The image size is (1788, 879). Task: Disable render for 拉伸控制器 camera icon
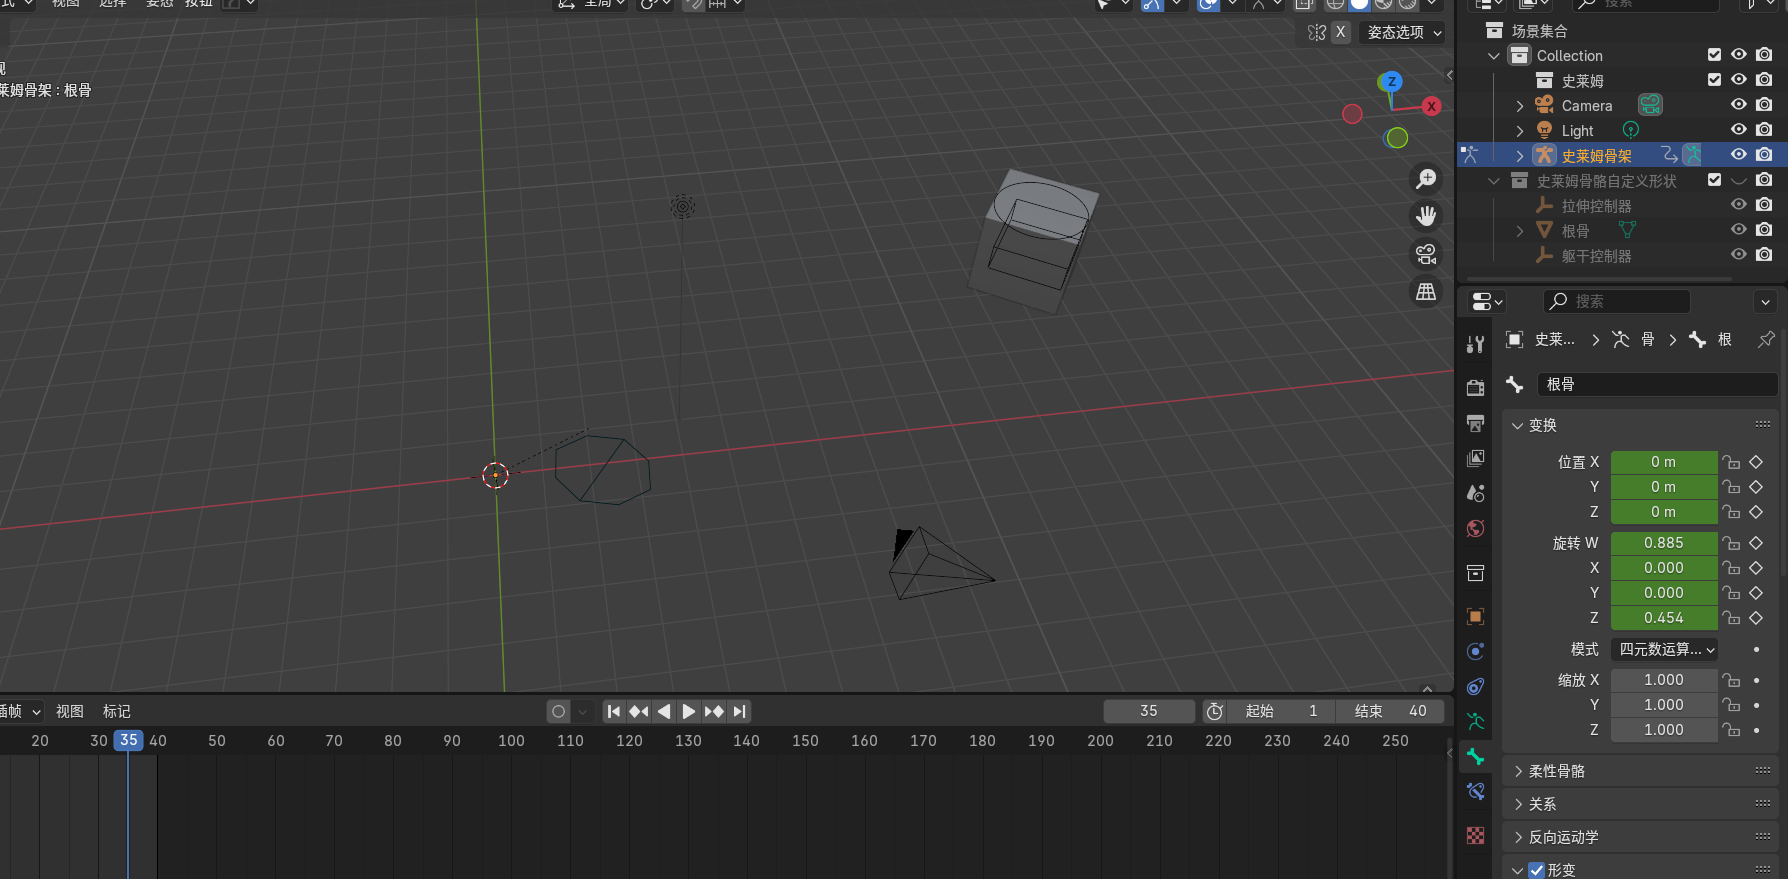click(1764, 205)
